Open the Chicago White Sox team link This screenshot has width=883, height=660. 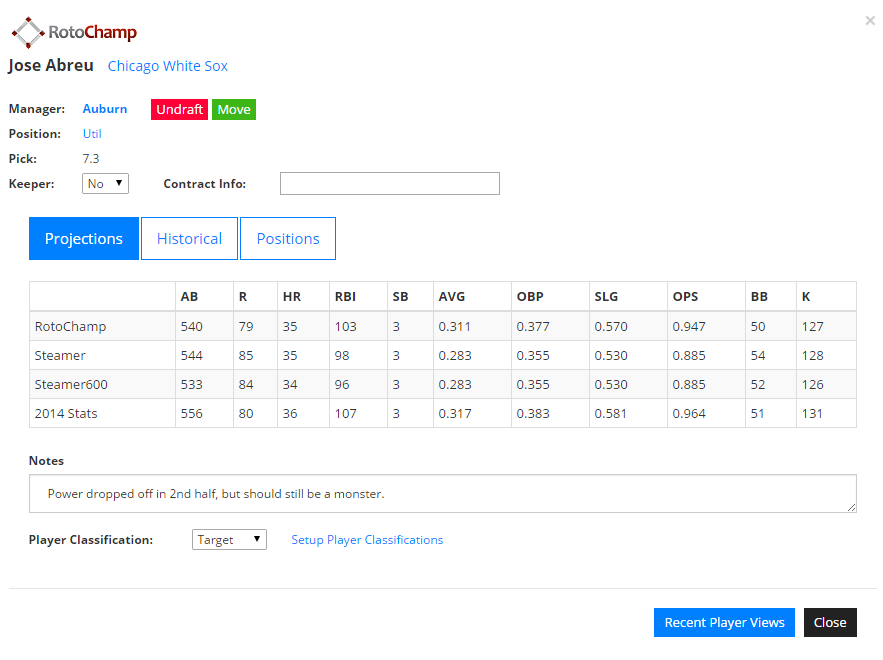pyautogui.click(x=168, y=66)
